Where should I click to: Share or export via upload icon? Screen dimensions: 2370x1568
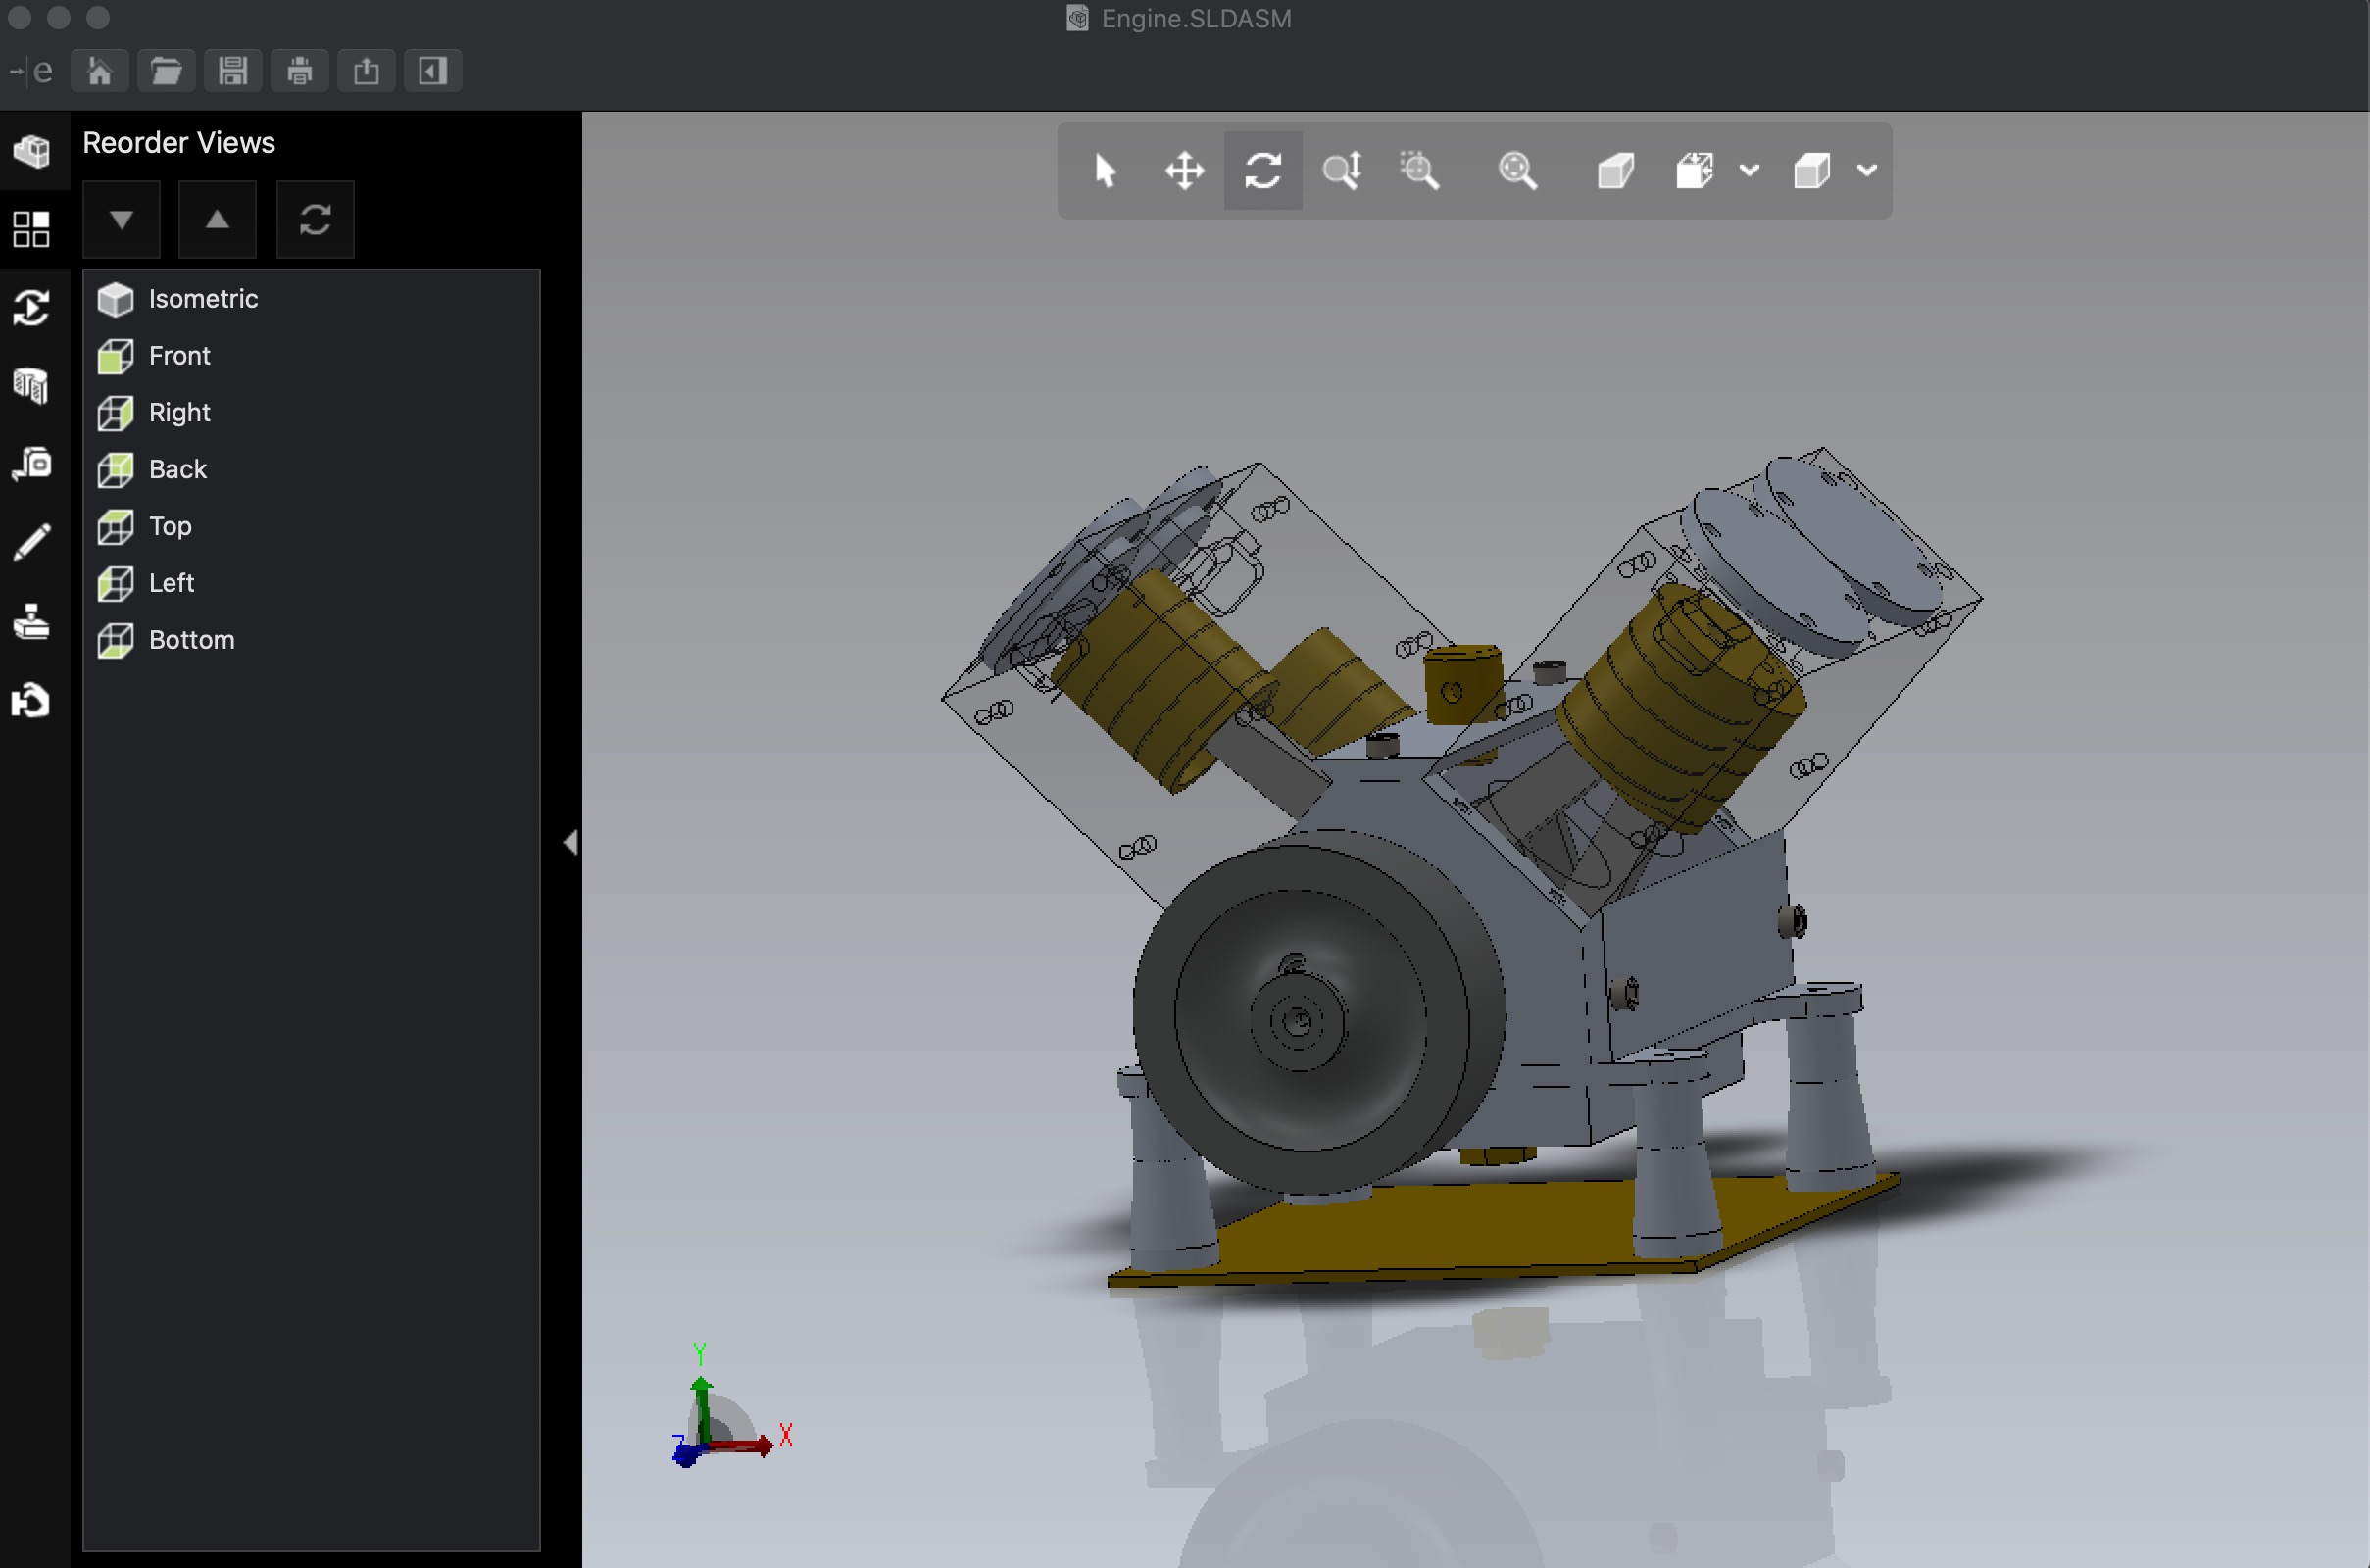point(366,71)
